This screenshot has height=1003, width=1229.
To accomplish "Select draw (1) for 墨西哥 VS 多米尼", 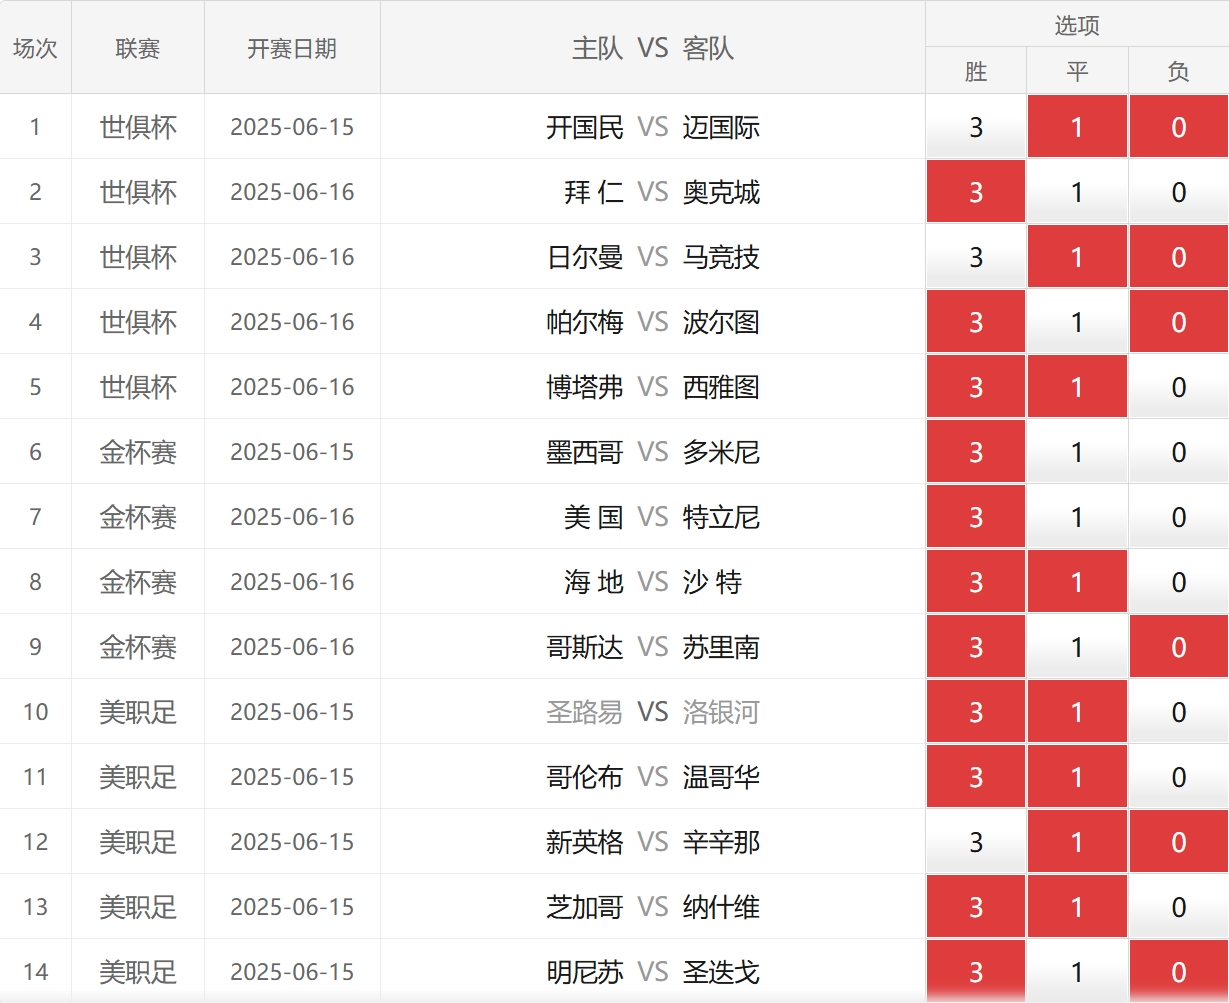I will click(x=1077, y=452).
